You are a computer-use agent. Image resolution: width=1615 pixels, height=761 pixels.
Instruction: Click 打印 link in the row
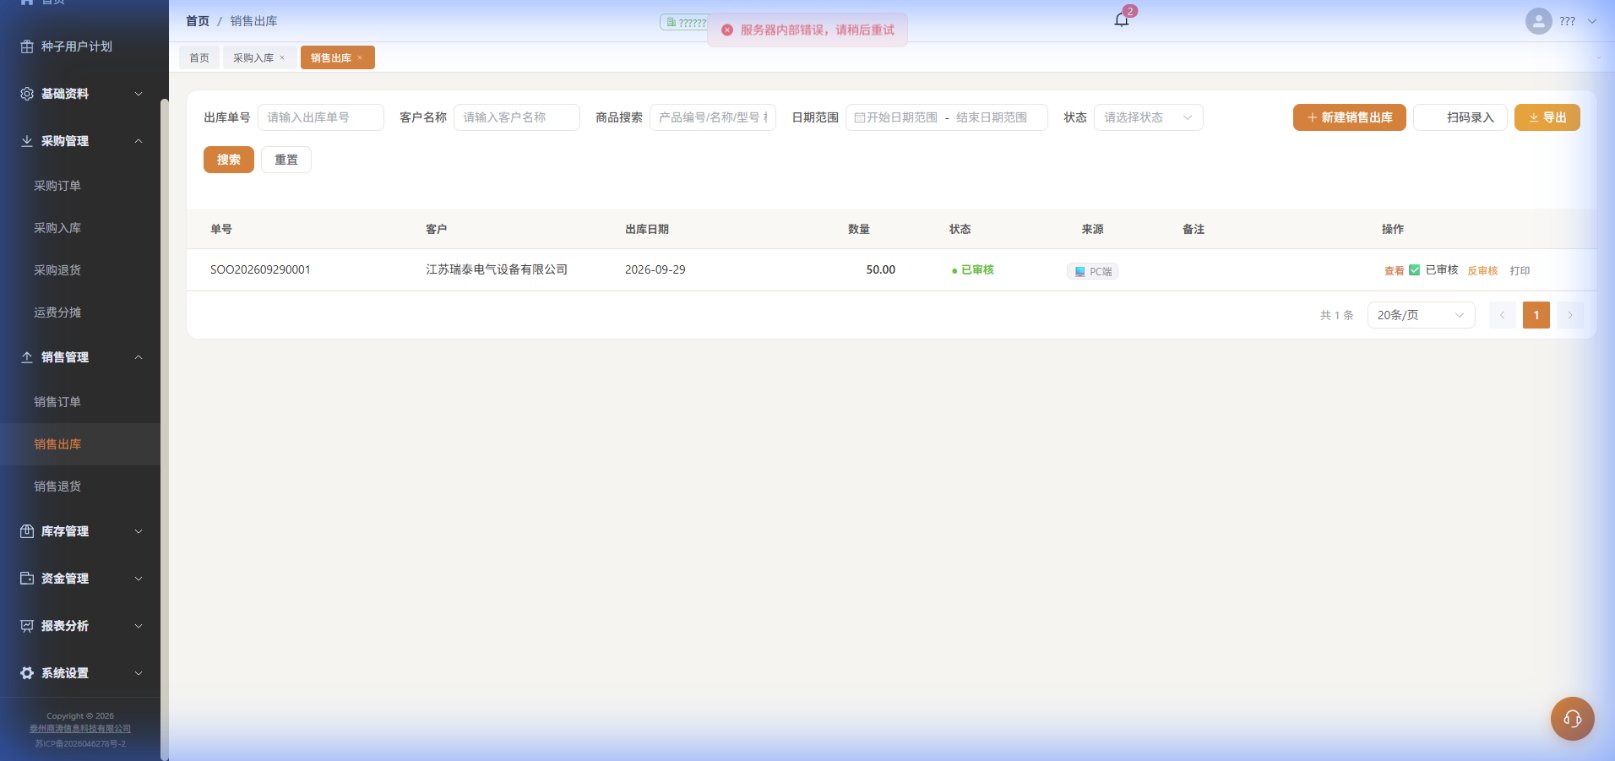click(x=1520, y=271)
